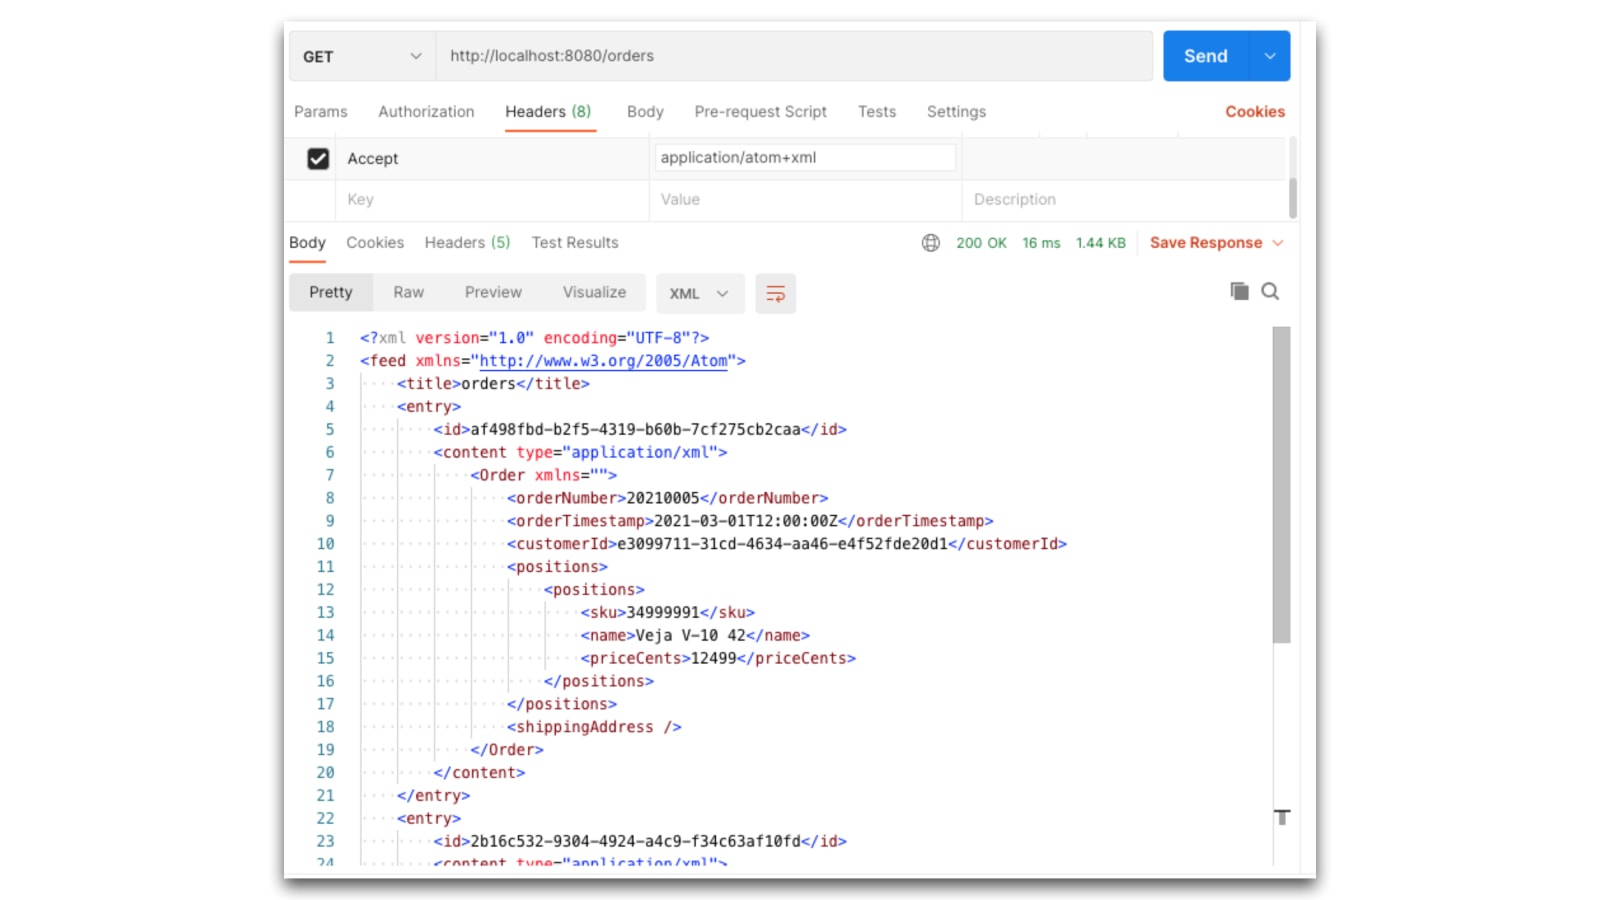Click the customerId line in response

click(787, 544)
